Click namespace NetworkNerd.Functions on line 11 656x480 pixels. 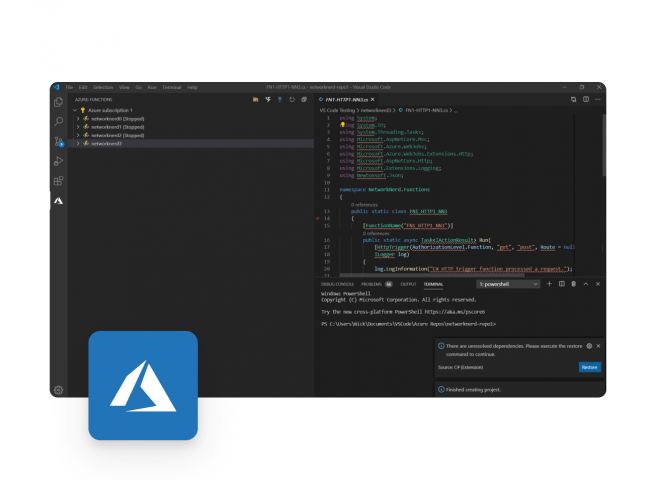[384, 190]
